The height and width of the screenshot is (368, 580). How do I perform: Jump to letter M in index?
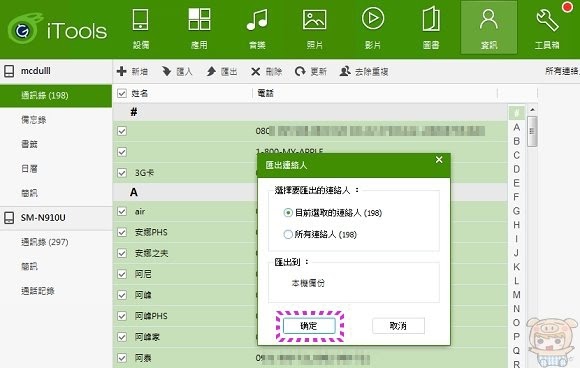click(516, 295)
